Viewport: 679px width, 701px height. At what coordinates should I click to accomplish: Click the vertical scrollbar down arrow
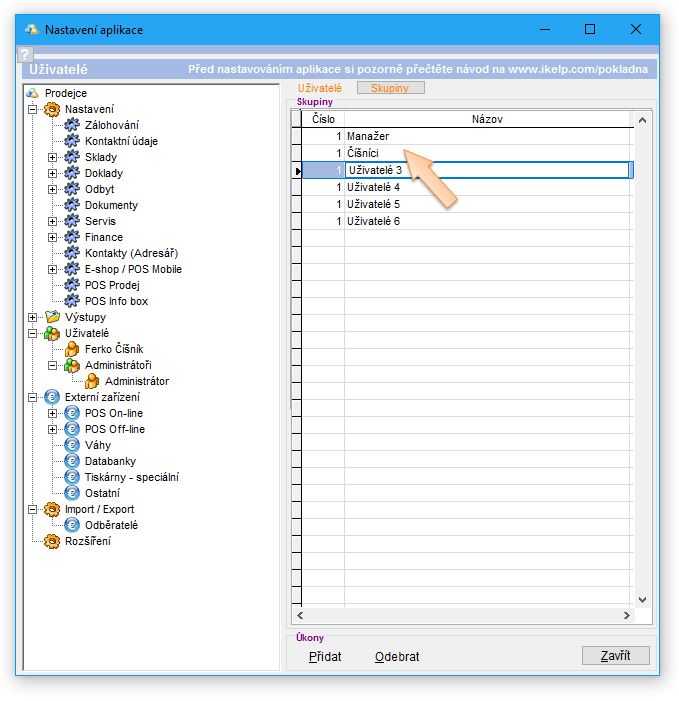coord(643,600)
